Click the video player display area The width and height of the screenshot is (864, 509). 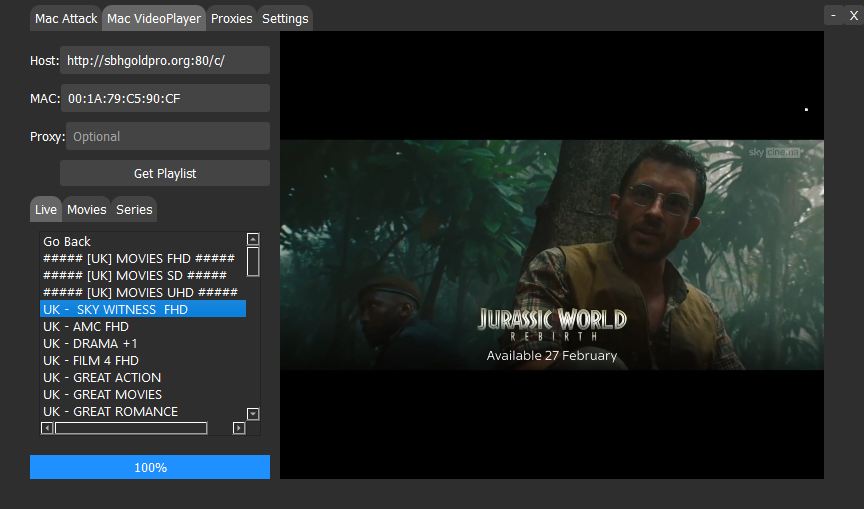(x=552, y=254)
